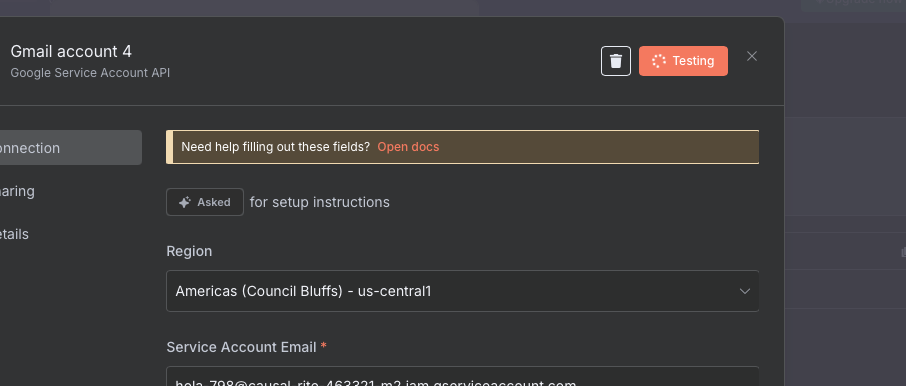The height and width of the screenshot is (386, 906).
Task: Click the sparkle icon on Asked
Action: (185, 202)
